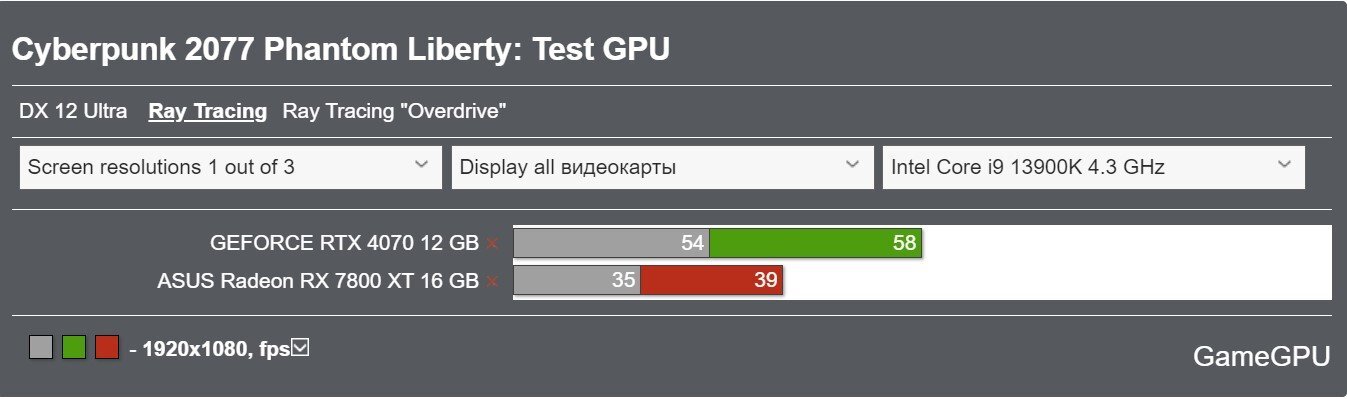The height and width of the screenshot is (399, 1347).
Task: Remove ASUS Radeon RX 7800 XT entry
Action: (x=492, y=282)
